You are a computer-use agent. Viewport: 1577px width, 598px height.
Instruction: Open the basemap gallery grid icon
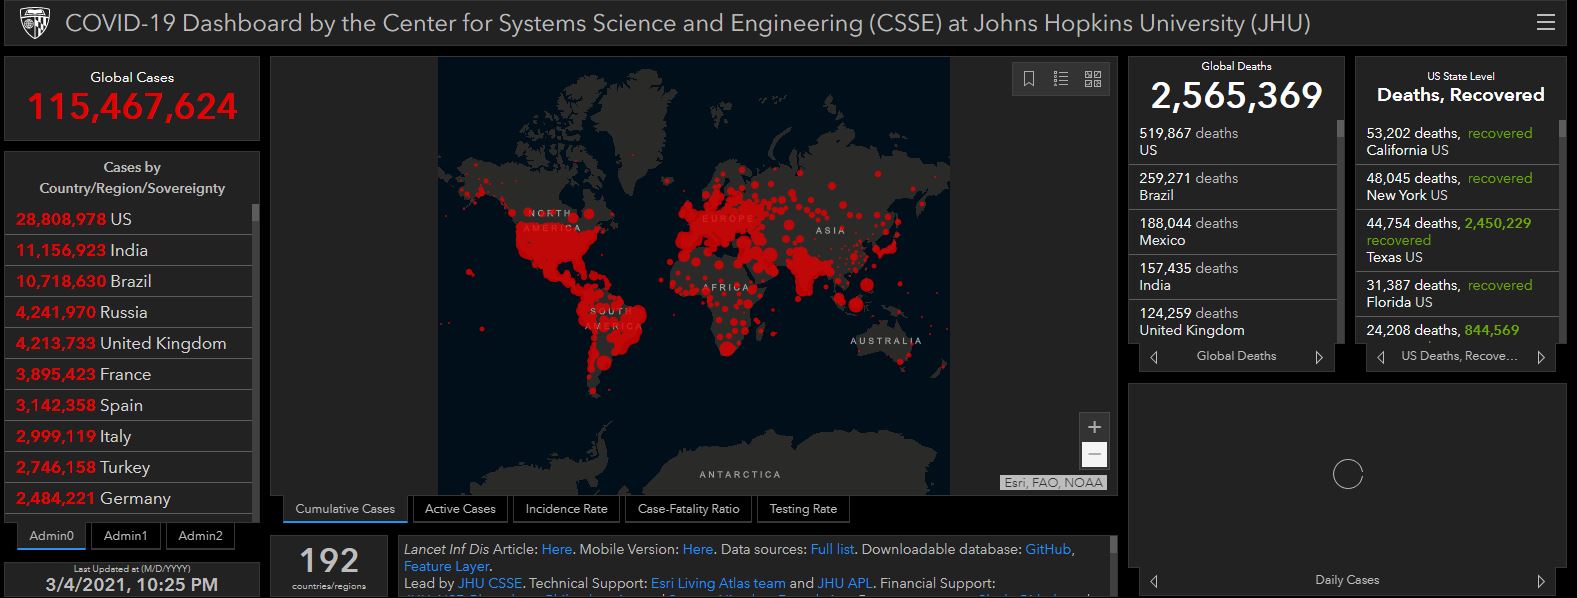click(1093, 79)
